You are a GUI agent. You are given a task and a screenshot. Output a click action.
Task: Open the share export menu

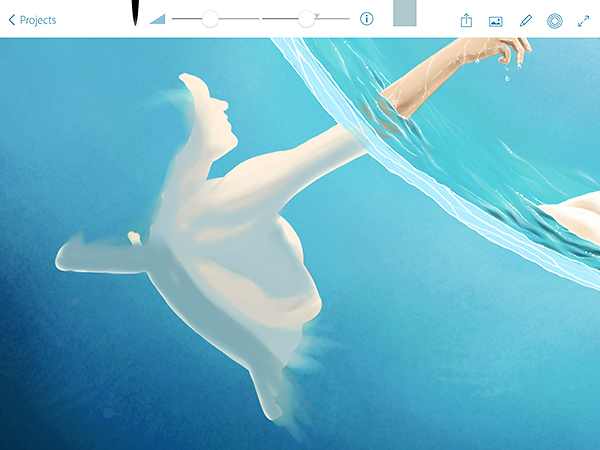(x=466, y=21)
